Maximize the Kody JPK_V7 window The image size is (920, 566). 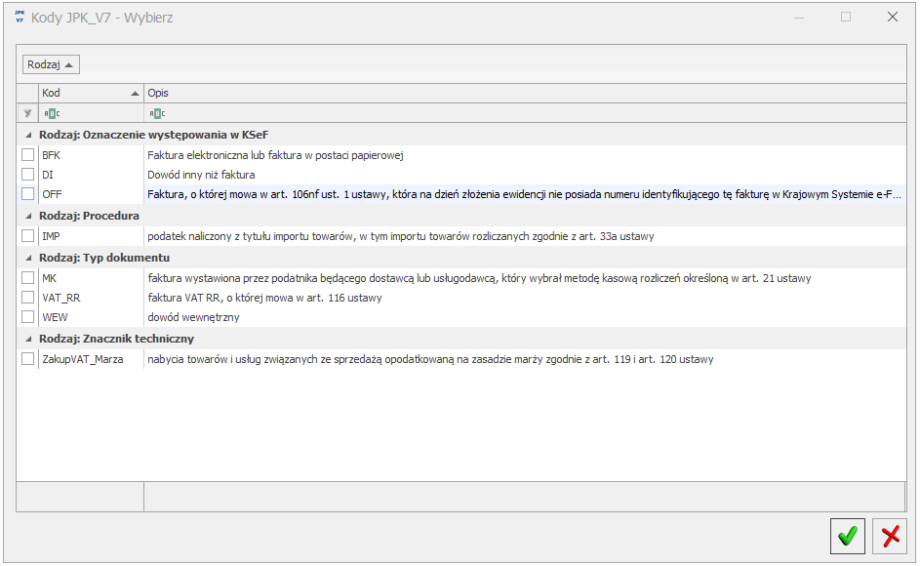[x=846, y=17]
